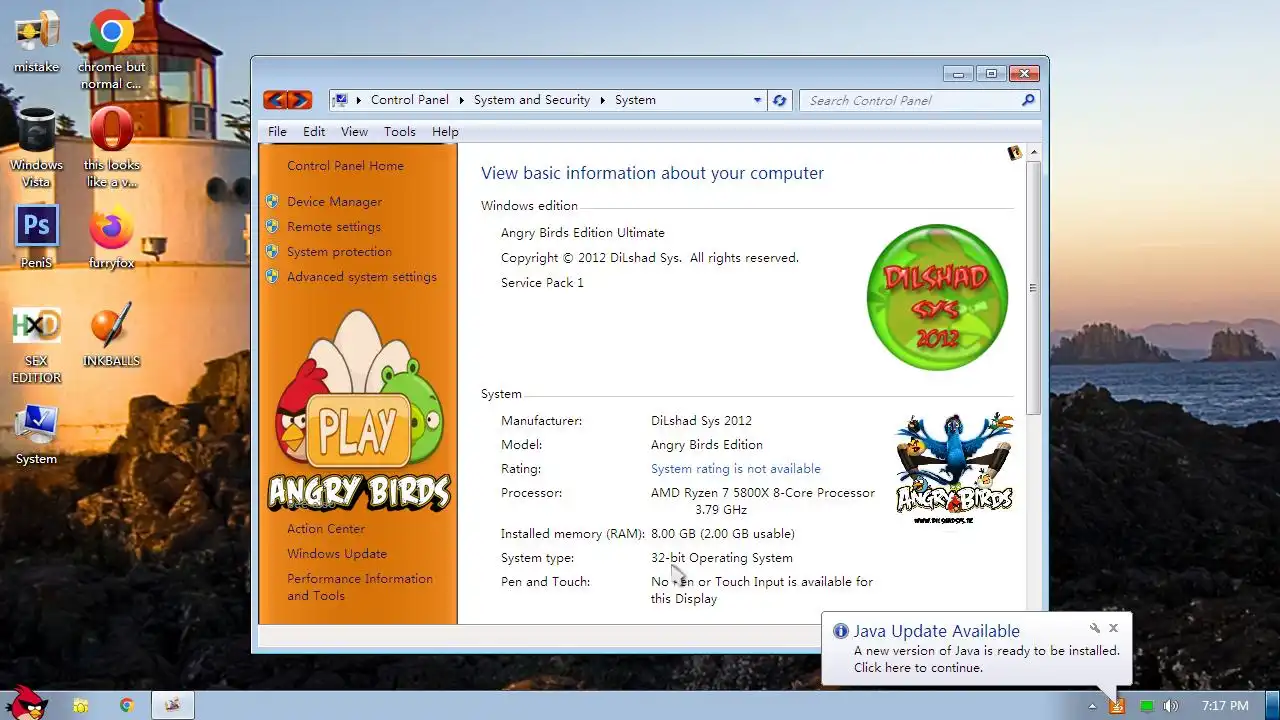Screen dimensions: 1280x720
Task: Click the green network tray icon
Action: (1146, 706)
